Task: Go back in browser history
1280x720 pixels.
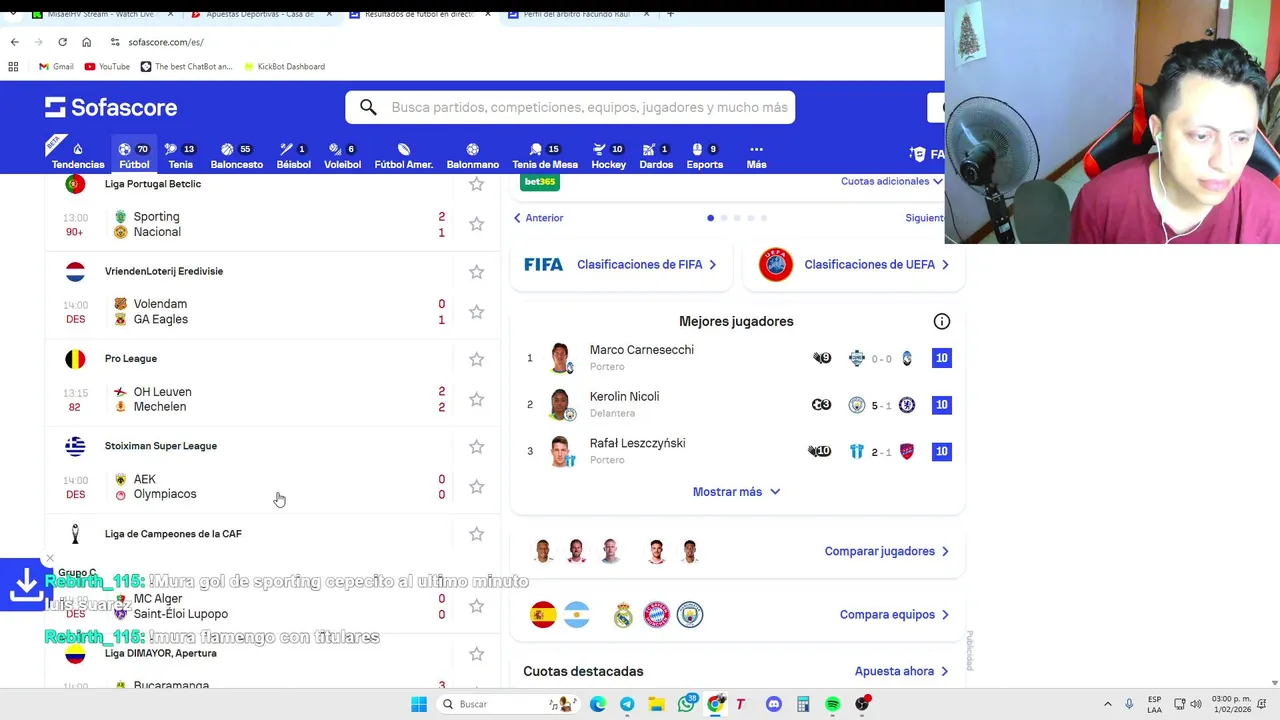Action: tap(14, 42)
